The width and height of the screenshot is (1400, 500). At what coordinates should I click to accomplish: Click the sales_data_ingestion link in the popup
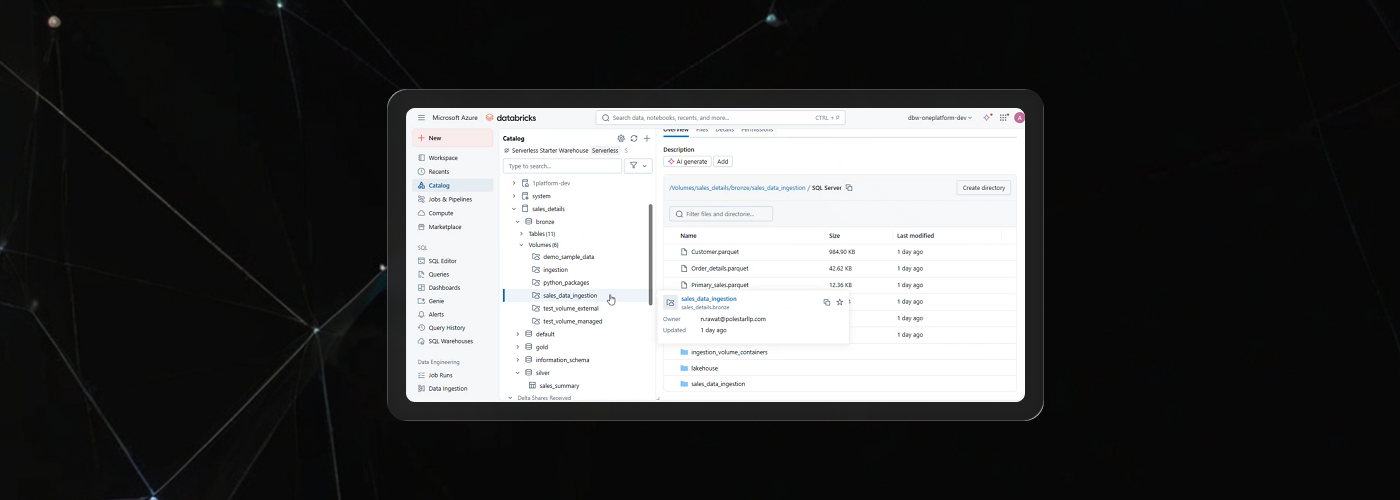point(709,299)
